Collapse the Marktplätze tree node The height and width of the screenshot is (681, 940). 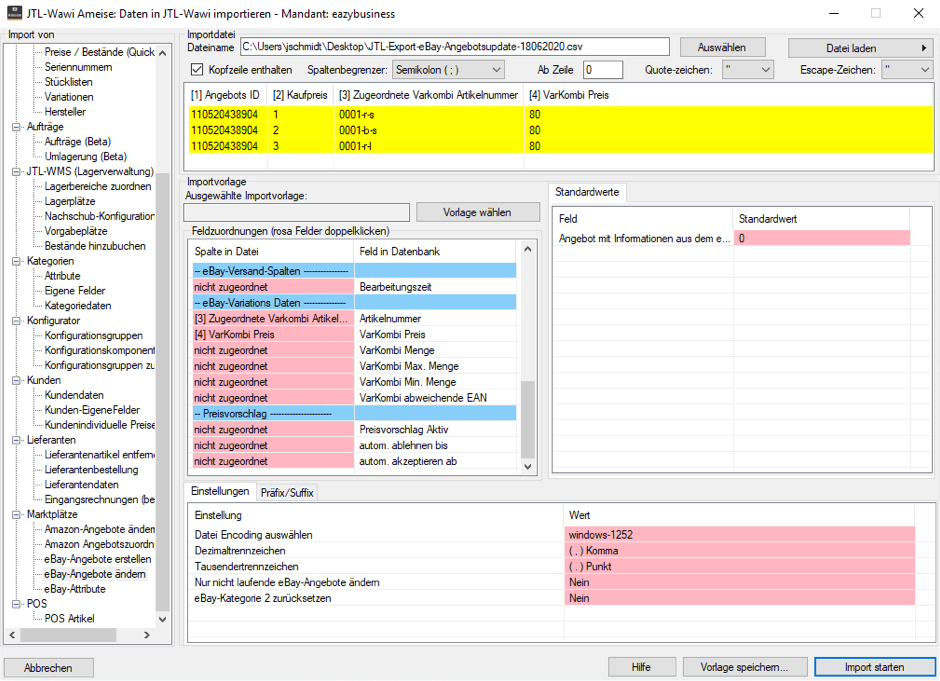[x=16, y=514]
